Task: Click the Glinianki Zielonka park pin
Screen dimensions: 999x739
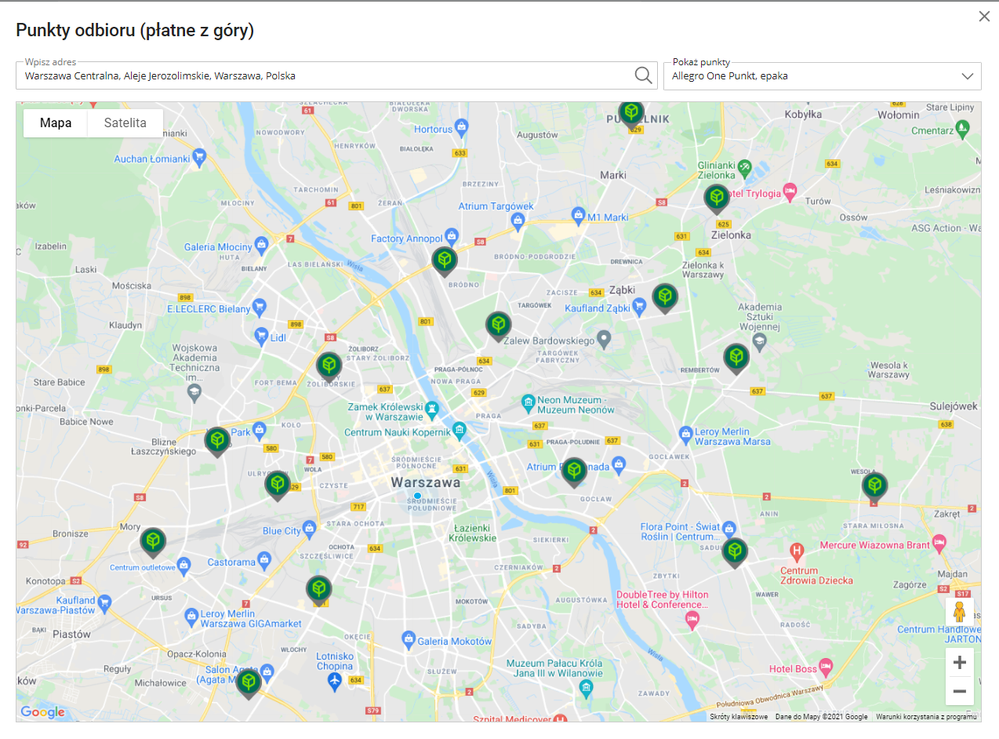Action: (744, 168)
